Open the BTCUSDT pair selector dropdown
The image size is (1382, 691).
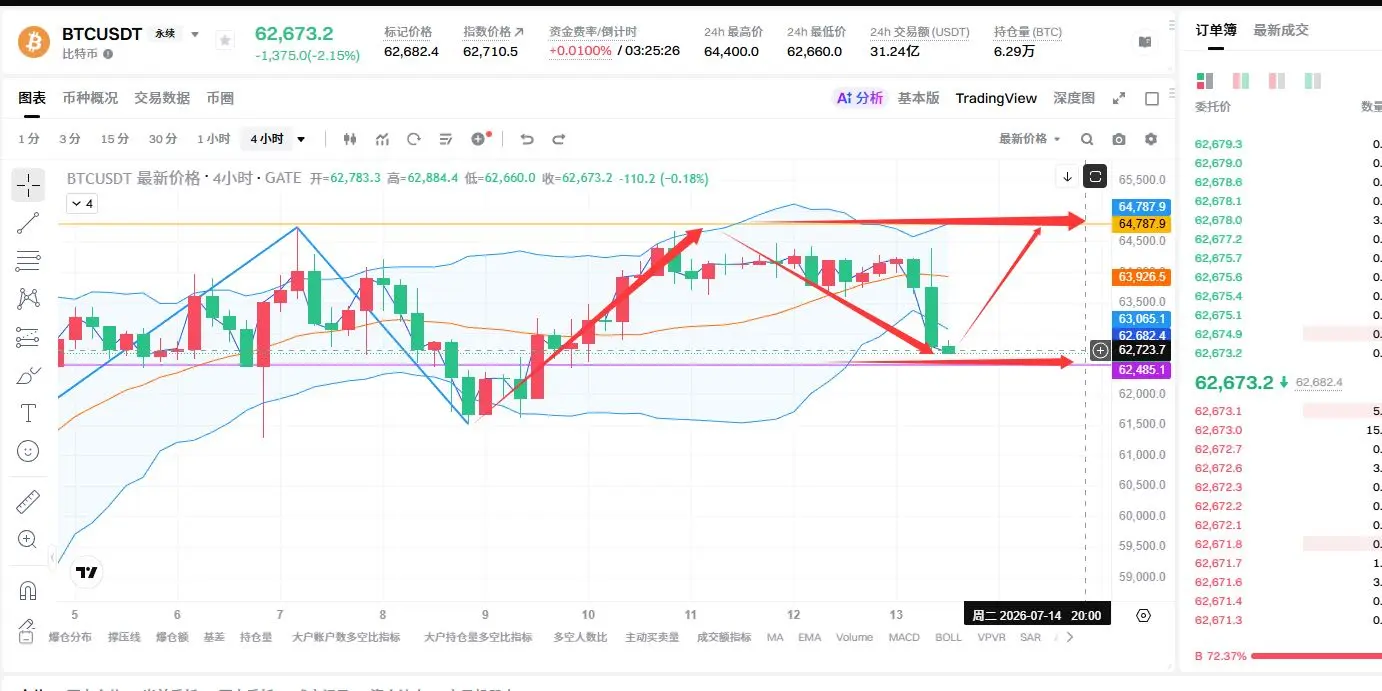[x=195, y=34]
